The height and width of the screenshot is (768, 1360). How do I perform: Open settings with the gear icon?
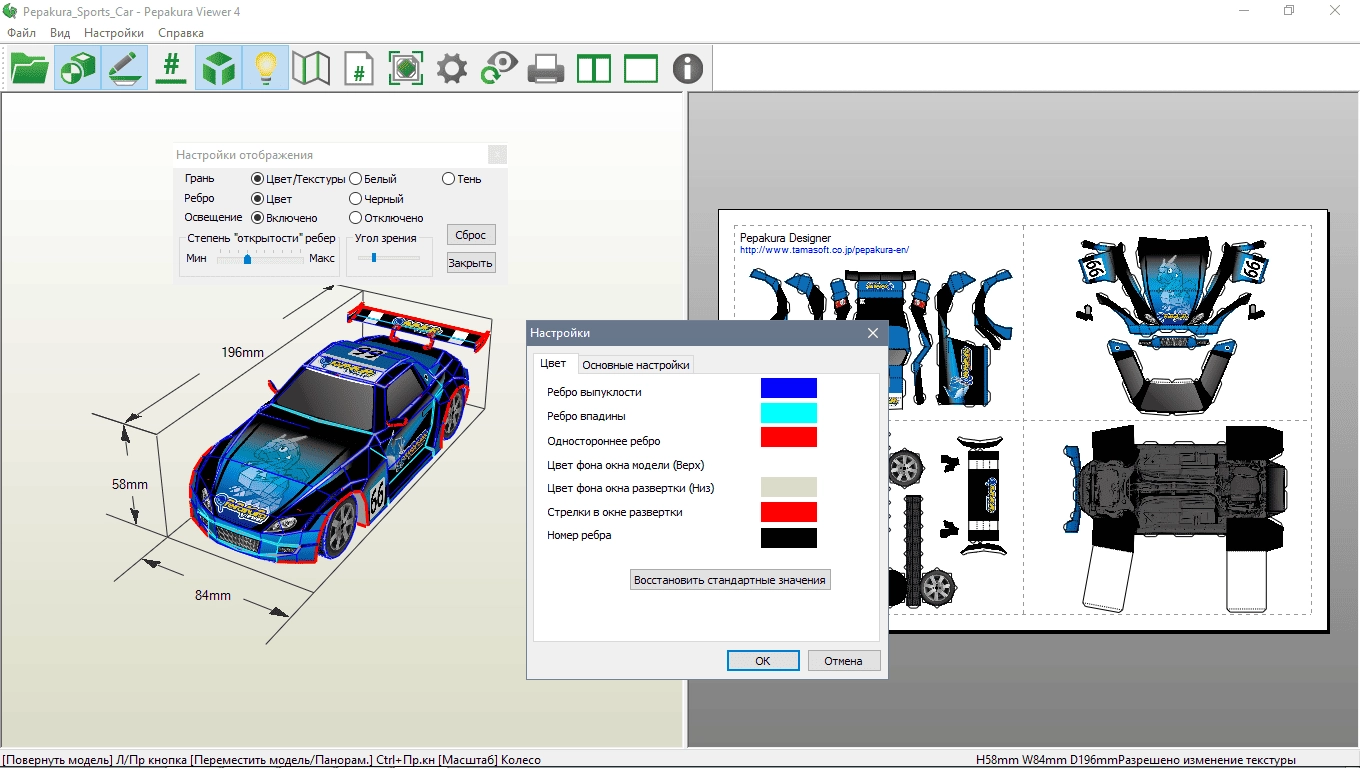tap(452, 68)
